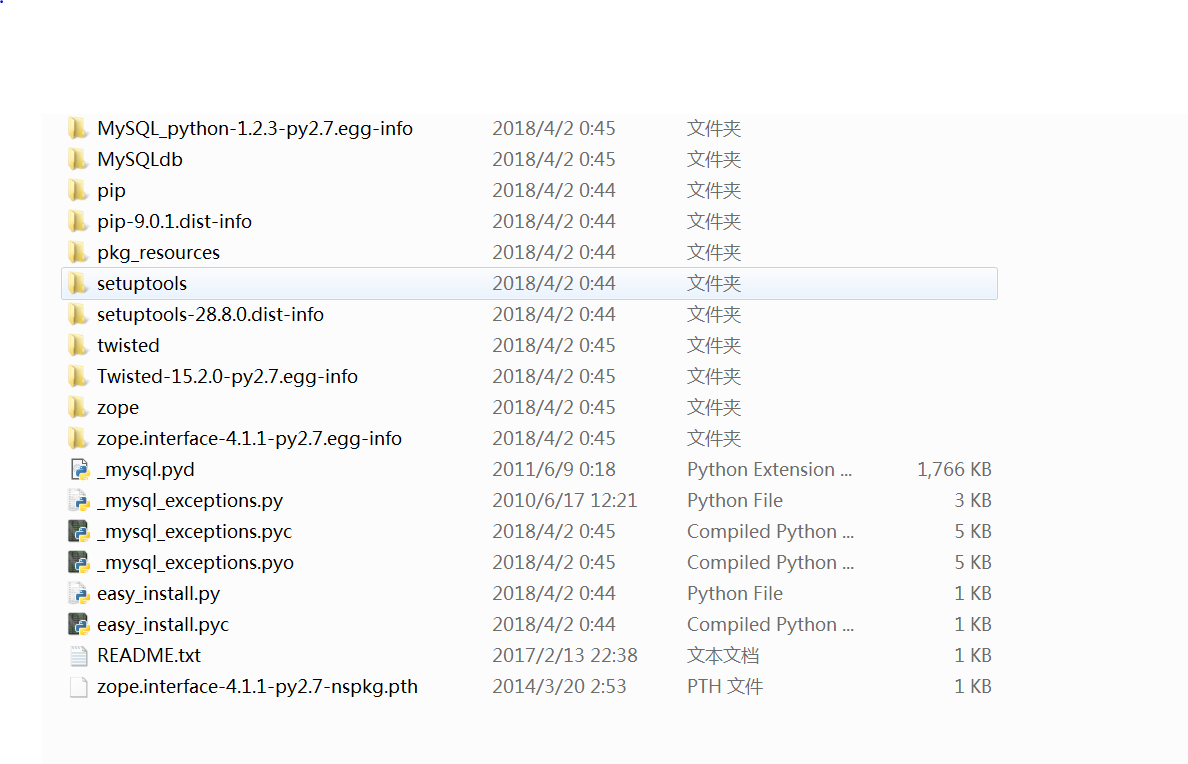
Task: Select the MySQLdb folder name
Action: coord(139,160)
